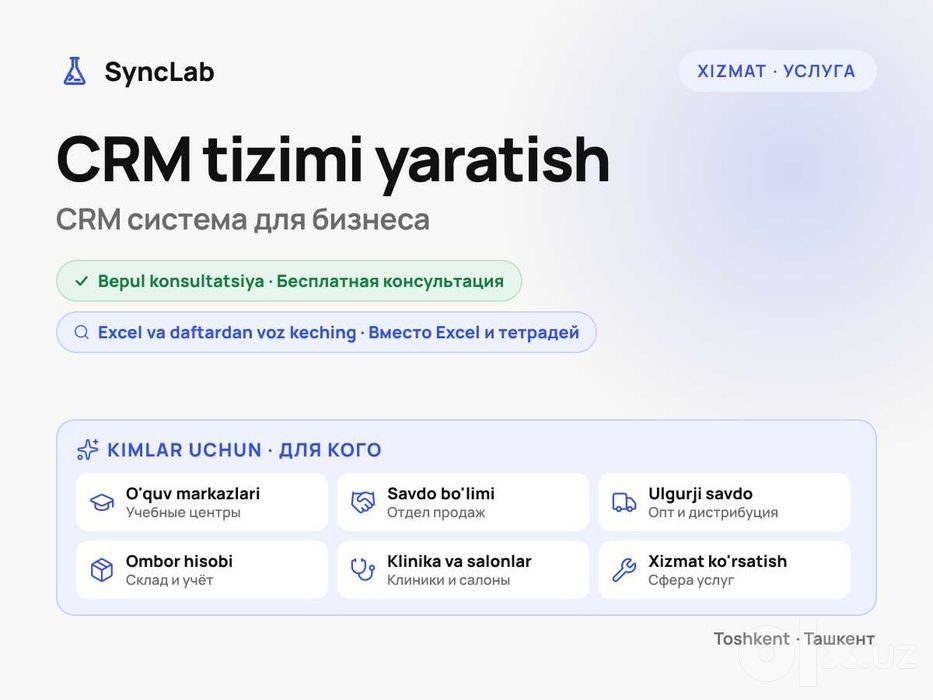
Task: Click the magnifier icon beside Excel va daftardan
Action: [82, 332]
